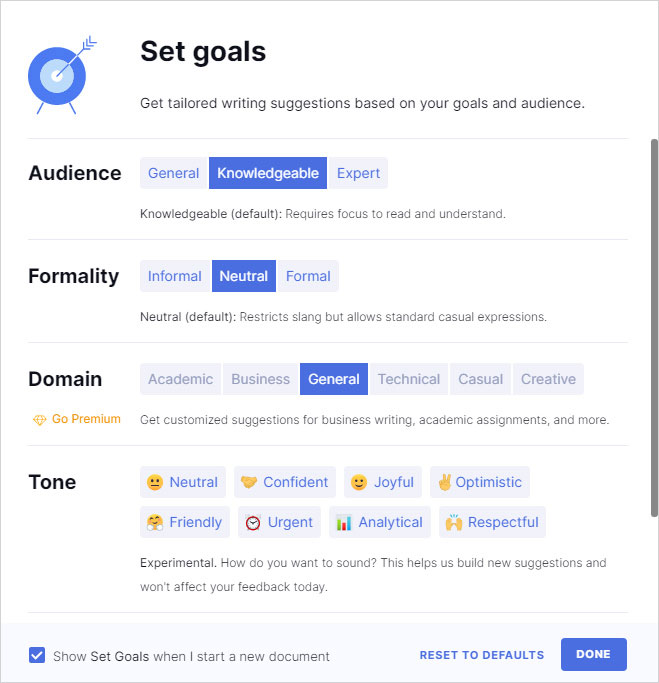Click Reset to Defaults
The width and height of the screenshot is (659, 683).
pos(482,655)
